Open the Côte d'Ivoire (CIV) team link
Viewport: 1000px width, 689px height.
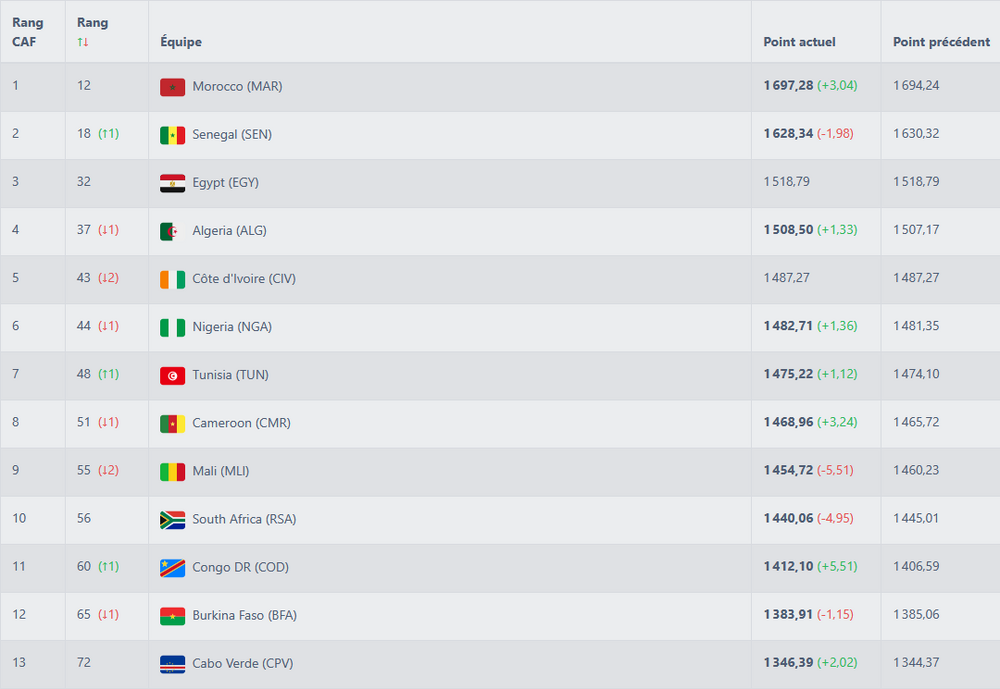point(244,279)
